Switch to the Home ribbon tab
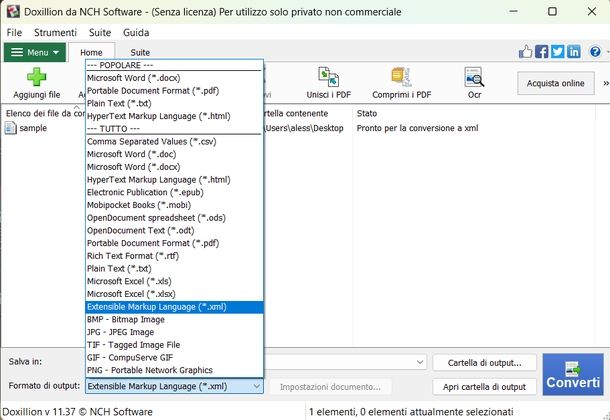Viewport: 610px width, 420px height. click(x=91, y=52)
